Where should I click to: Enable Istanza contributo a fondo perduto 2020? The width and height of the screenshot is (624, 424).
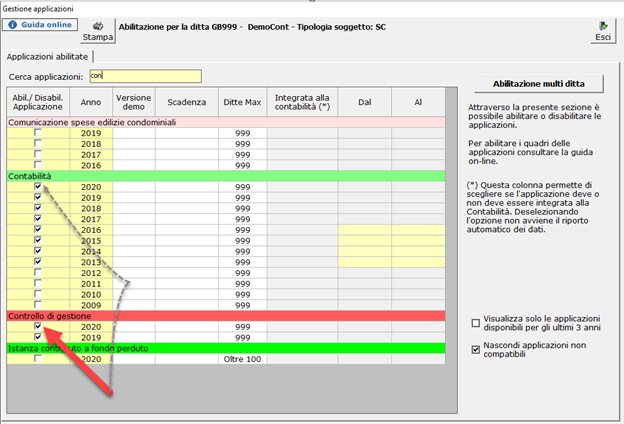click(38, 359)
